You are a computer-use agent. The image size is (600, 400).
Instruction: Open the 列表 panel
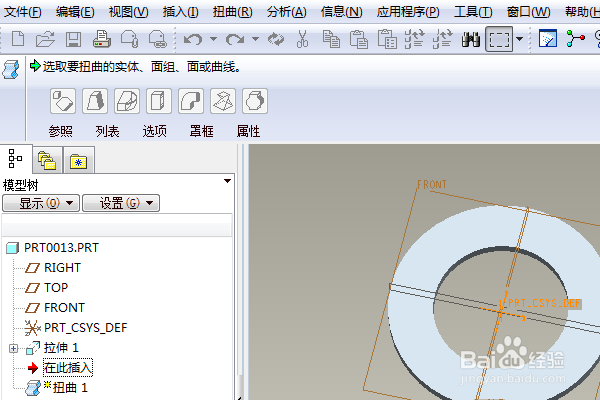pyautogui.click(x=108, y=131)
